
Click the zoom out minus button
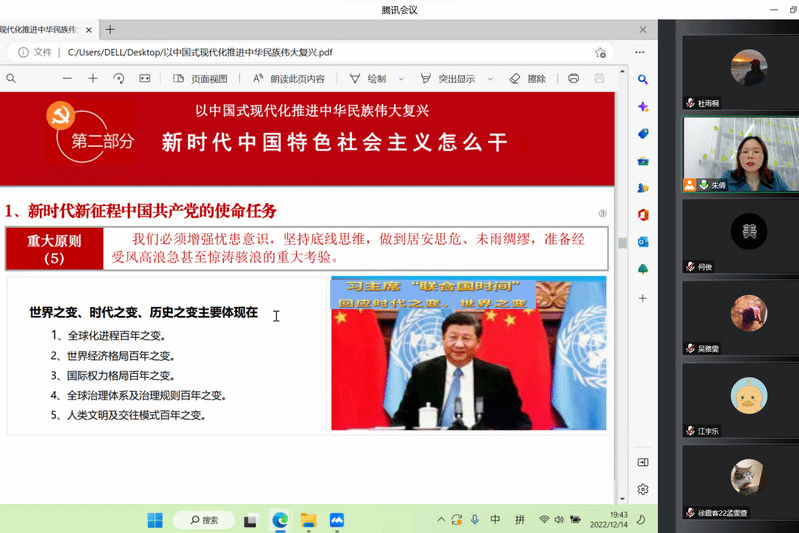[x=66, y=78]
